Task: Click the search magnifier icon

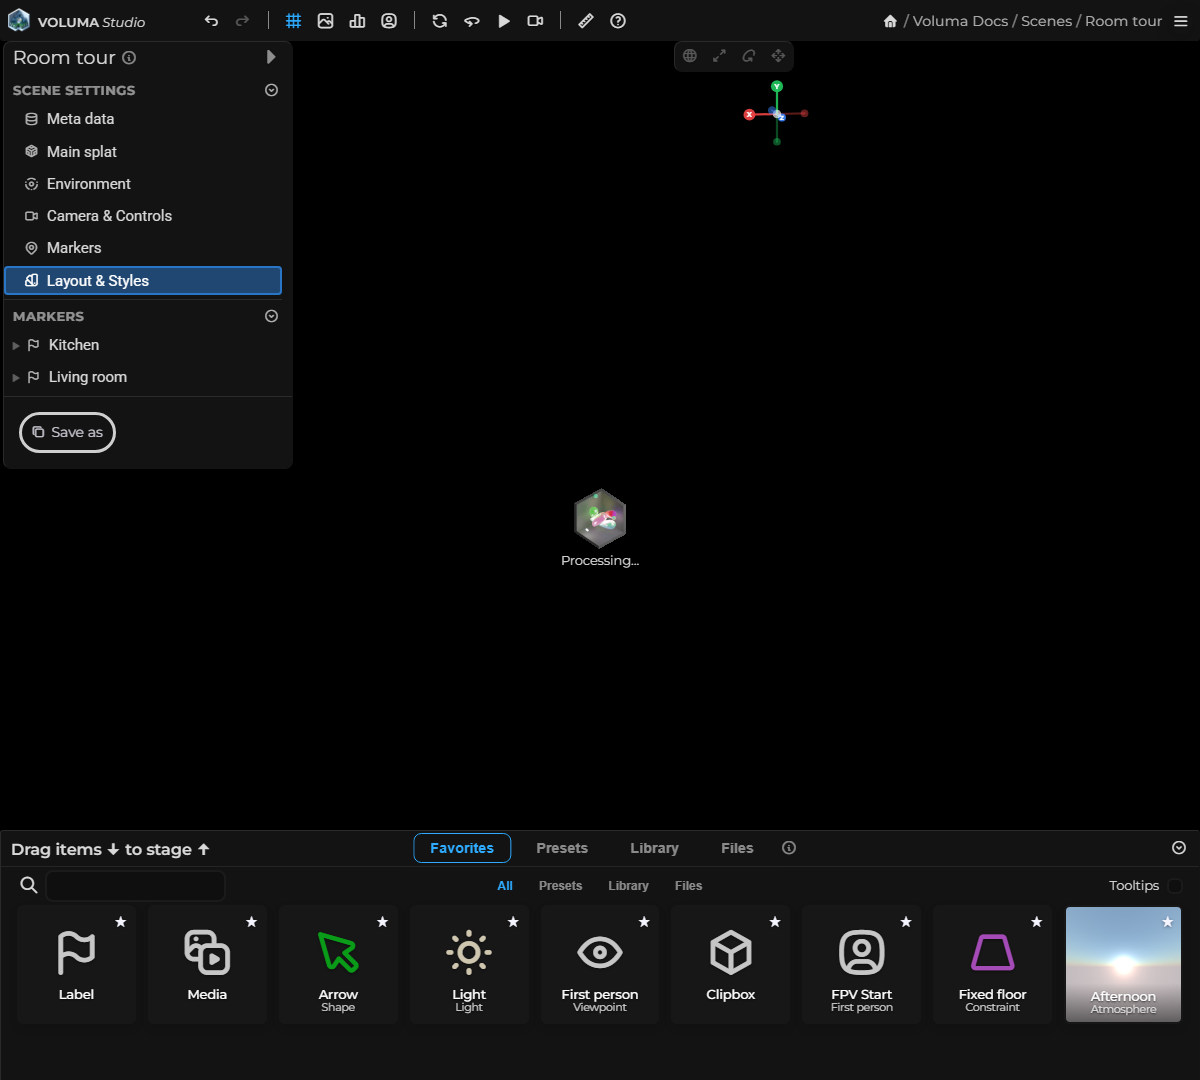Action: click(x=29, y=885)
